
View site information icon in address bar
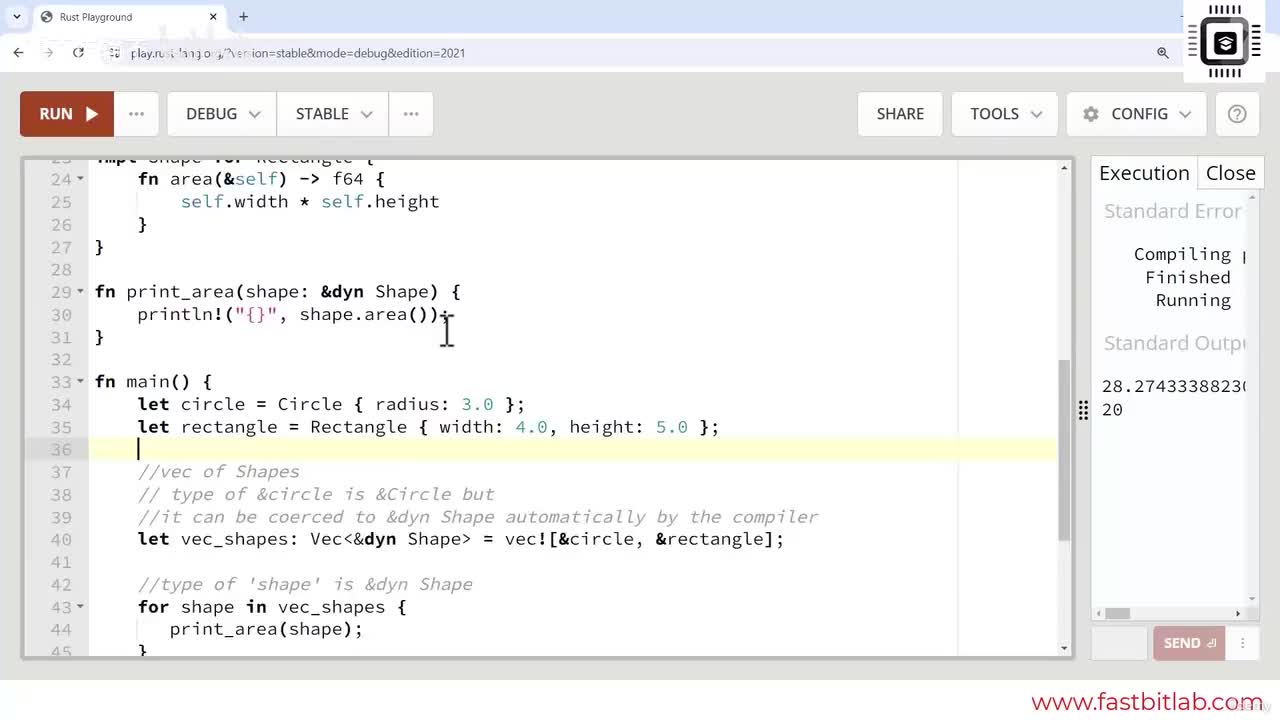pos(114,53)
